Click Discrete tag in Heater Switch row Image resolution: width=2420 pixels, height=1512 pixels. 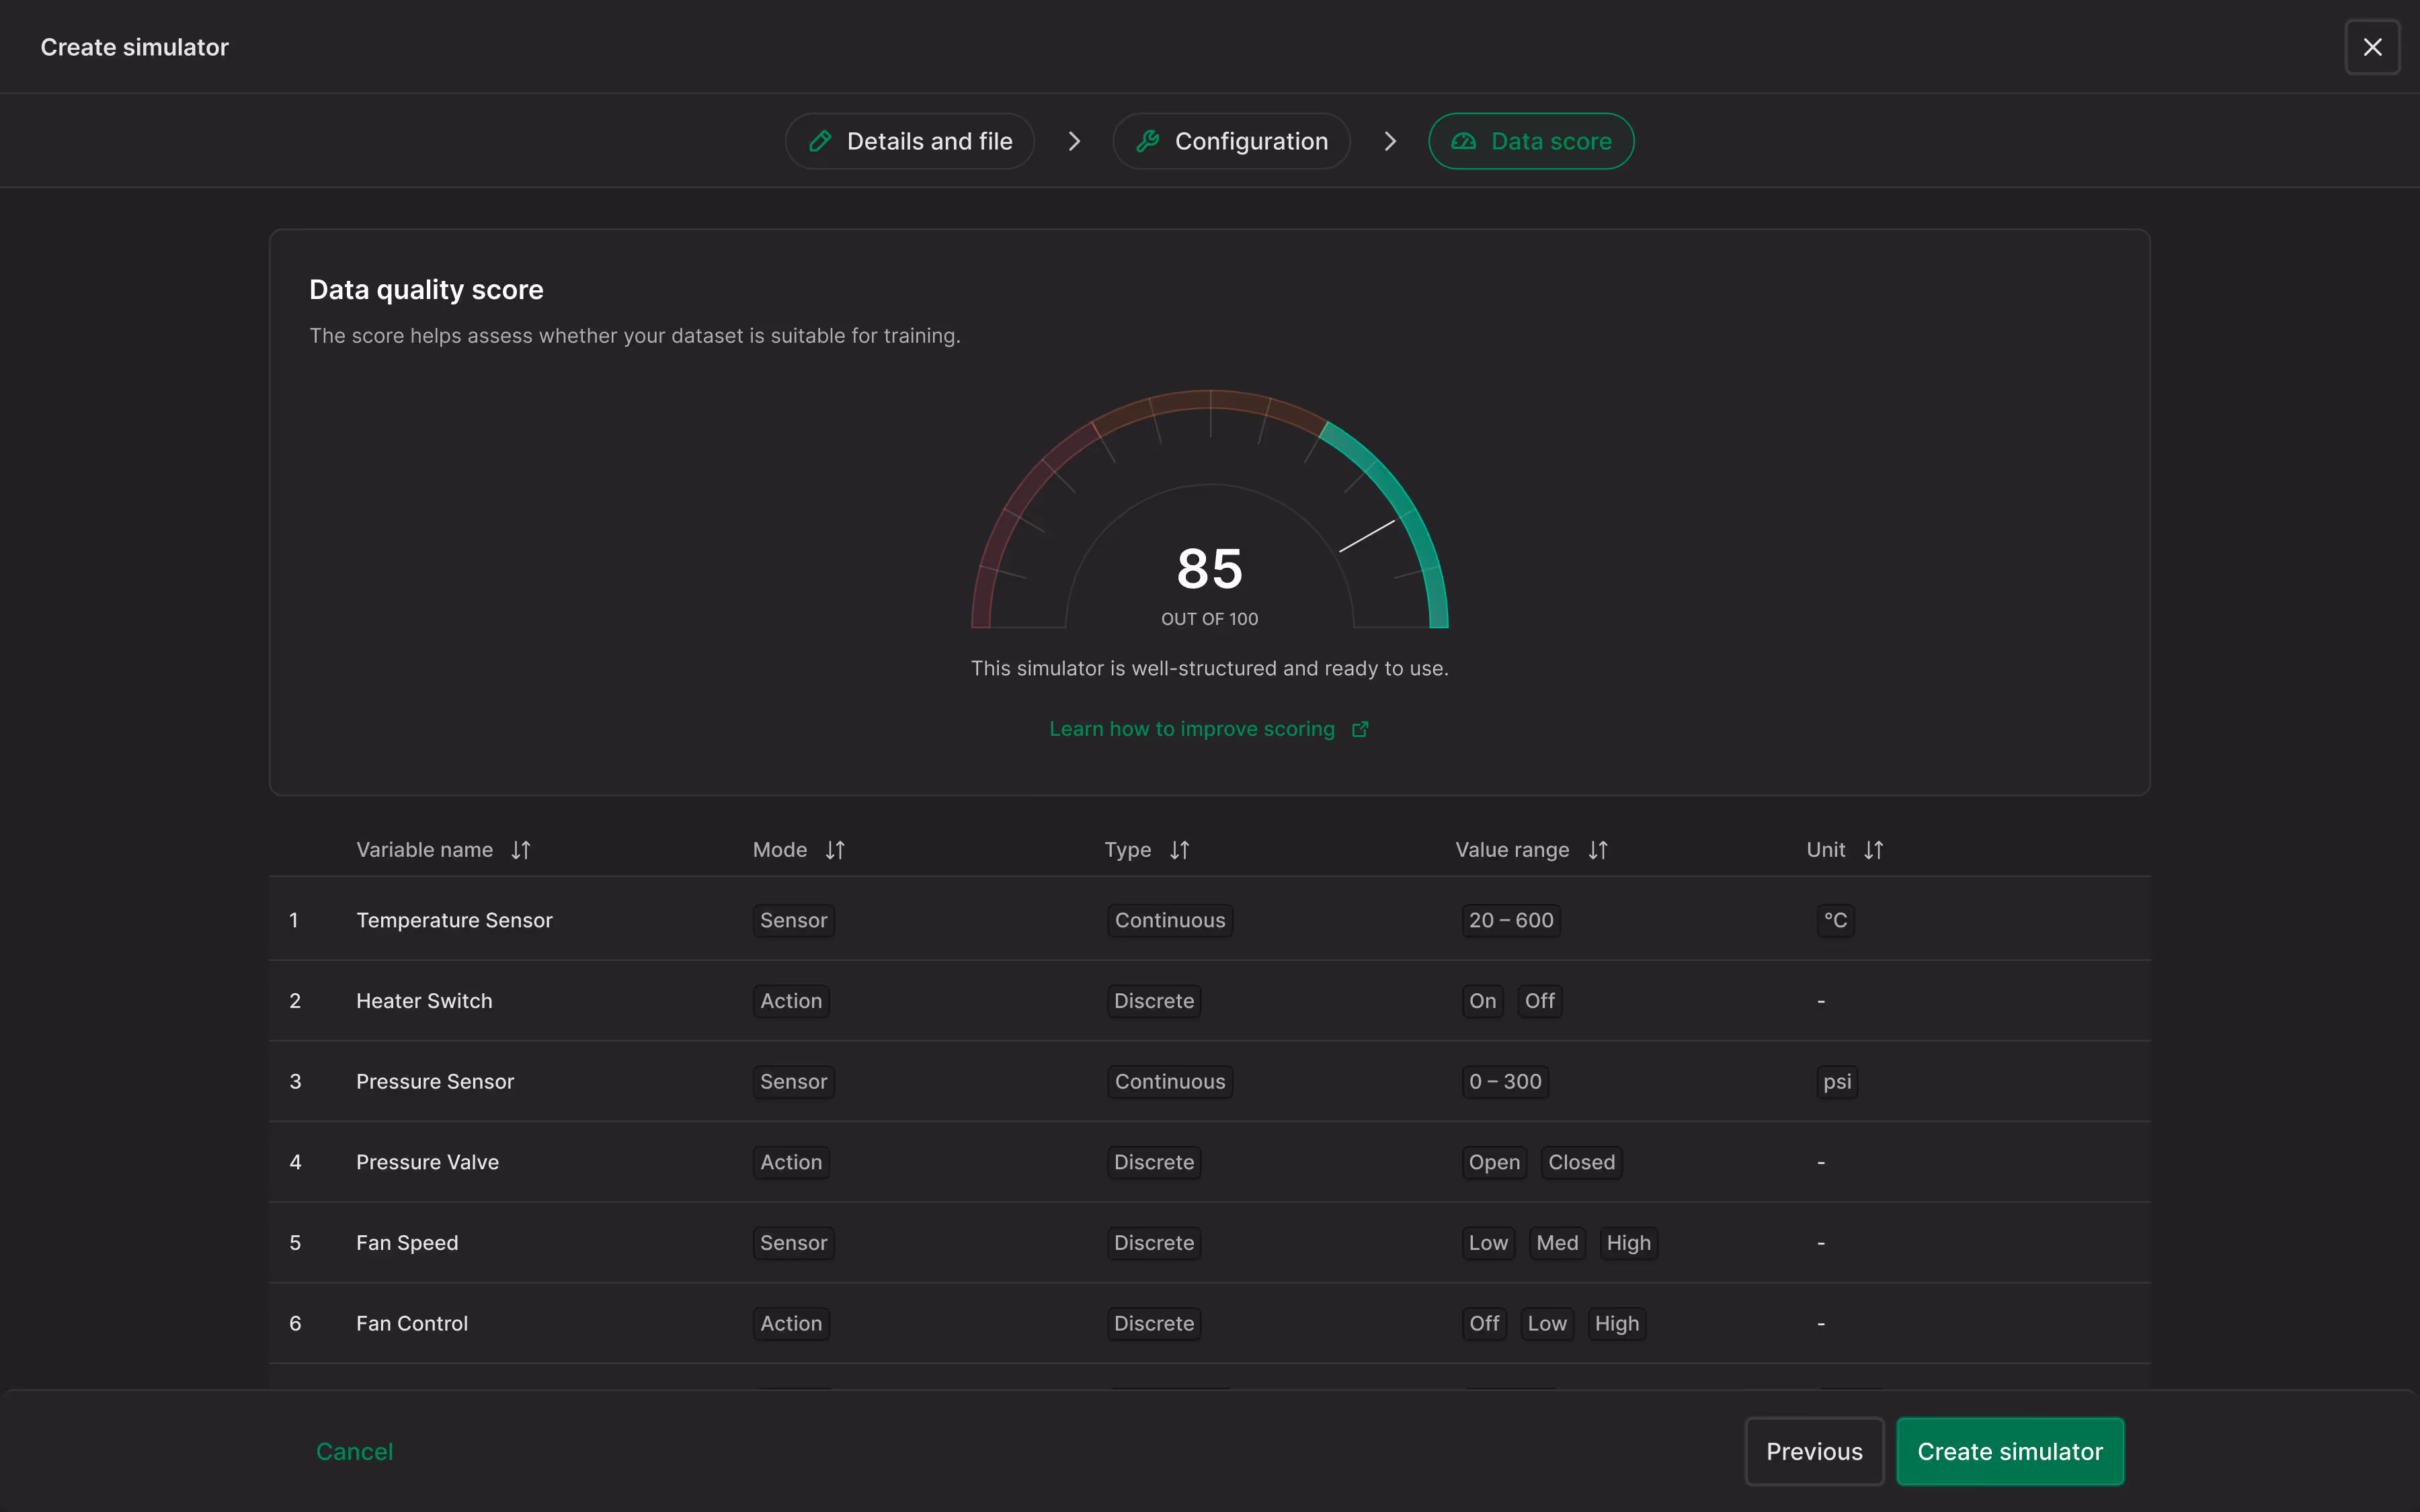(x=1154, y=1001)
